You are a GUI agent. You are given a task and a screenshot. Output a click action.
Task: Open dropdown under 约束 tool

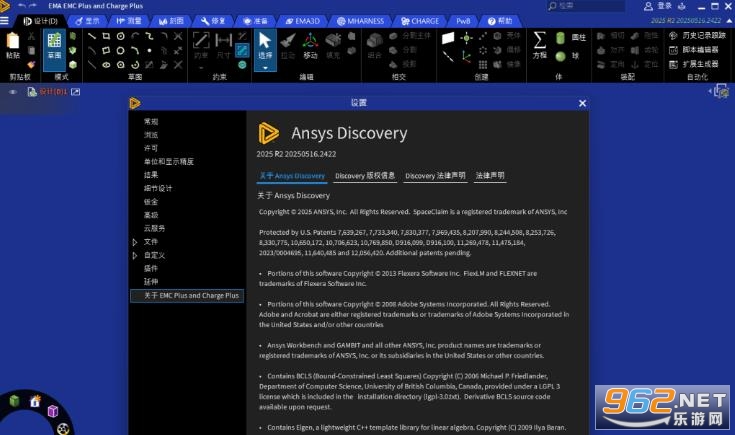point(201,68)
